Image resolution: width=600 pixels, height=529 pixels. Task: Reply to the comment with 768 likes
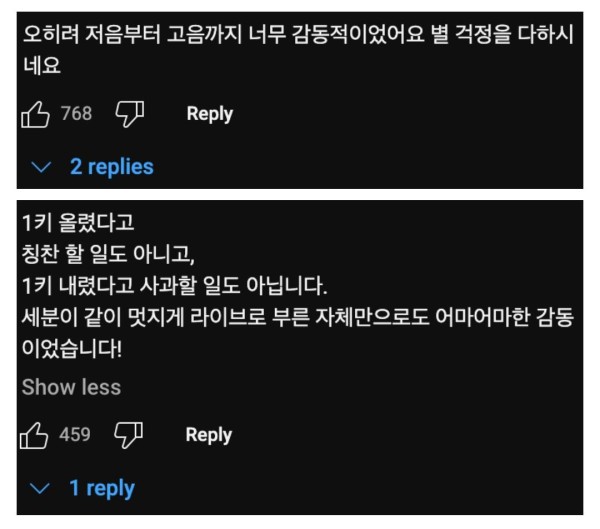click(209, 114)
